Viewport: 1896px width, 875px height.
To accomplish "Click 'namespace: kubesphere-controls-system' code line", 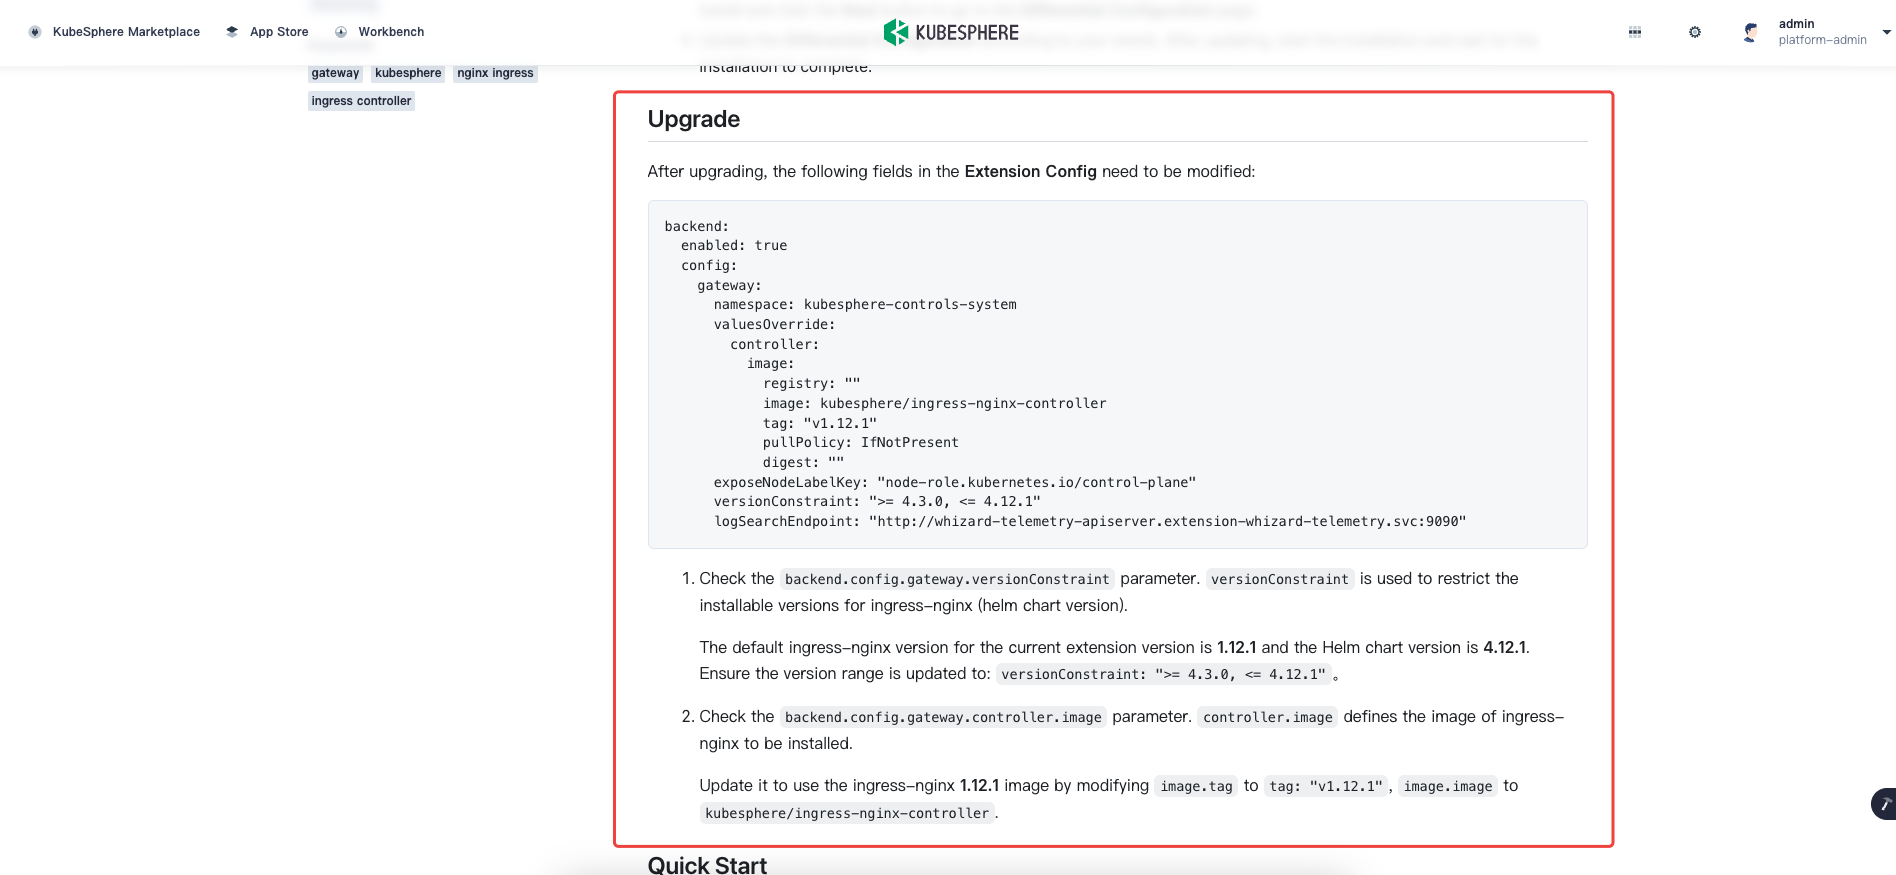I will [x=865, y=305].
